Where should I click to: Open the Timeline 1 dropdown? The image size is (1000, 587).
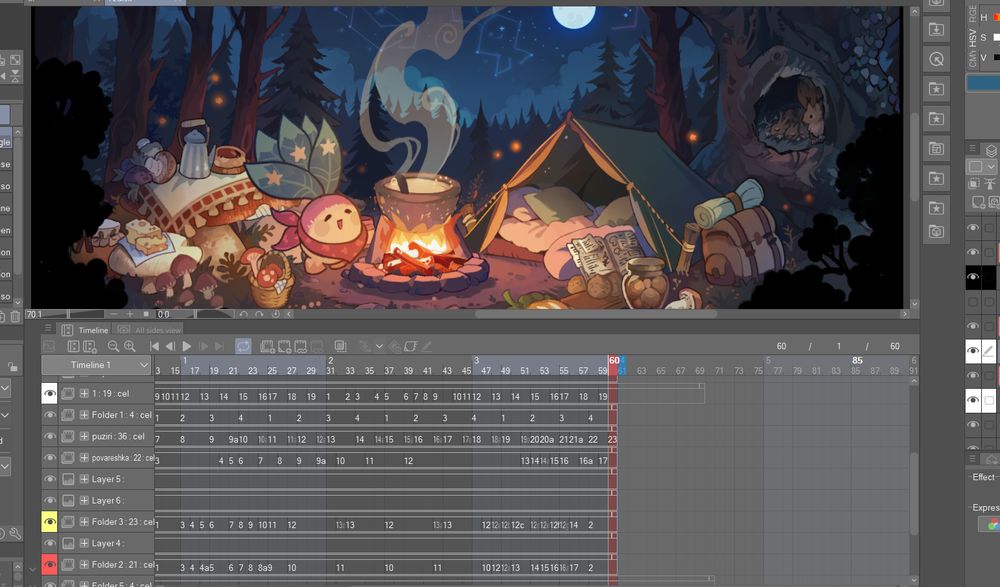[98, 365]
